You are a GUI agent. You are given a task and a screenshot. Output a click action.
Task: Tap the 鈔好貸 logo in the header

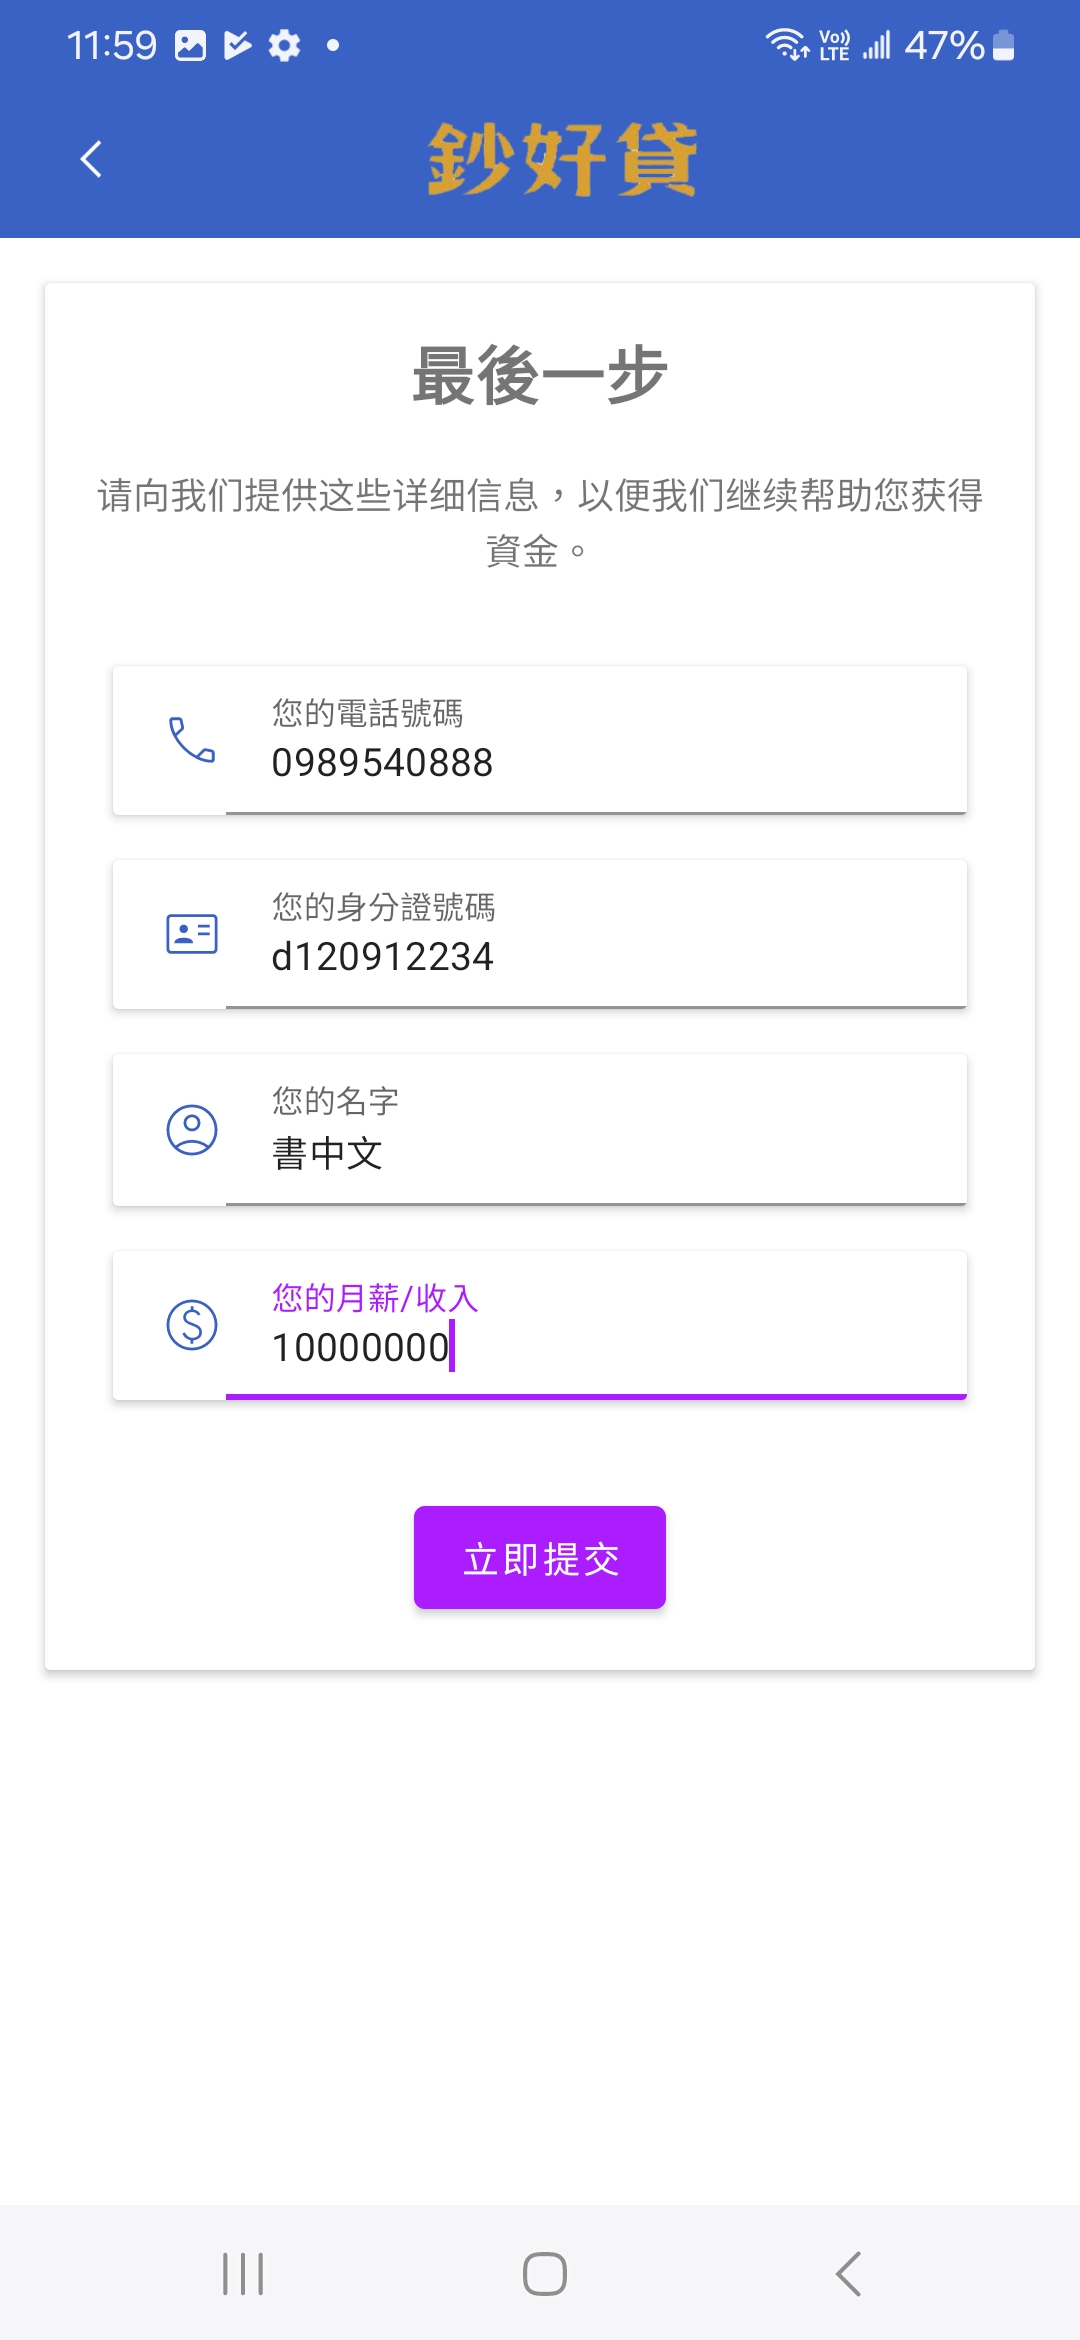[x=561, y=159]
